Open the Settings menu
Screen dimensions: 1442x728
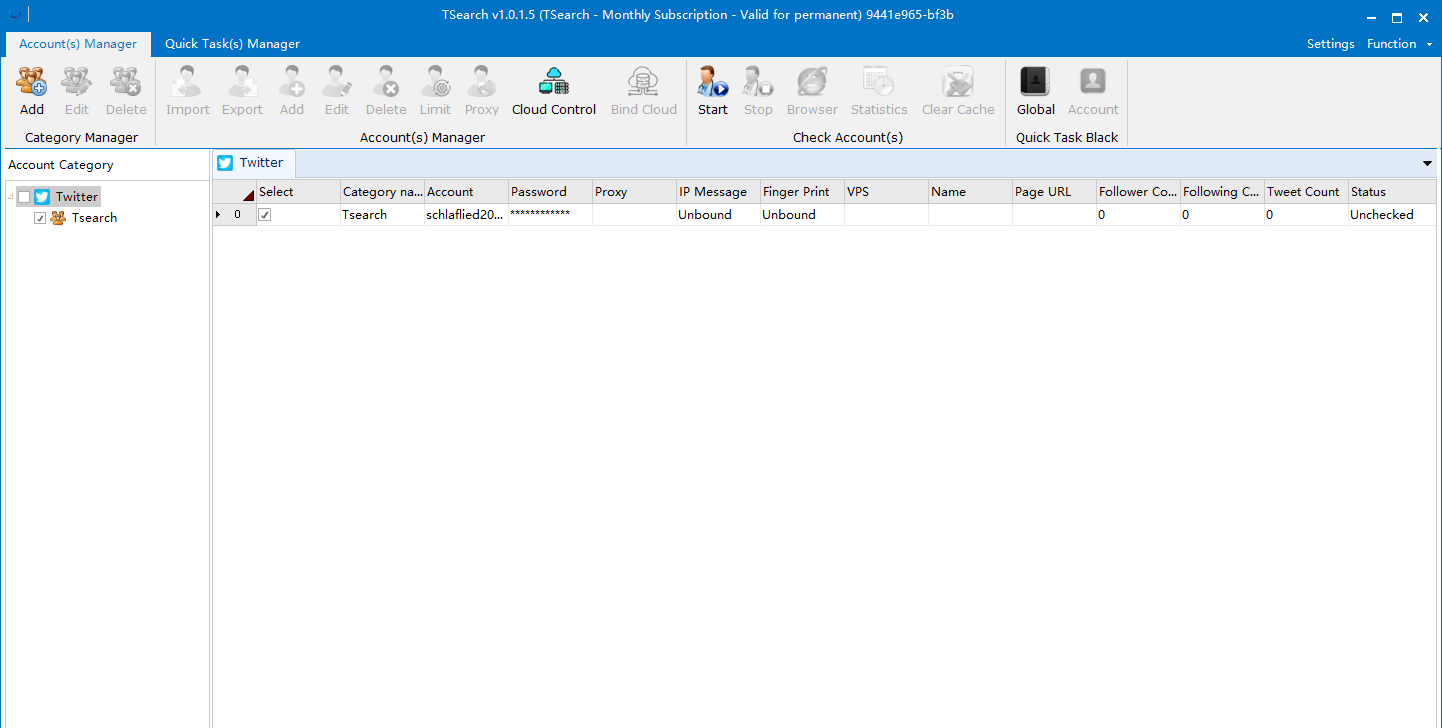pos(1330,44)
